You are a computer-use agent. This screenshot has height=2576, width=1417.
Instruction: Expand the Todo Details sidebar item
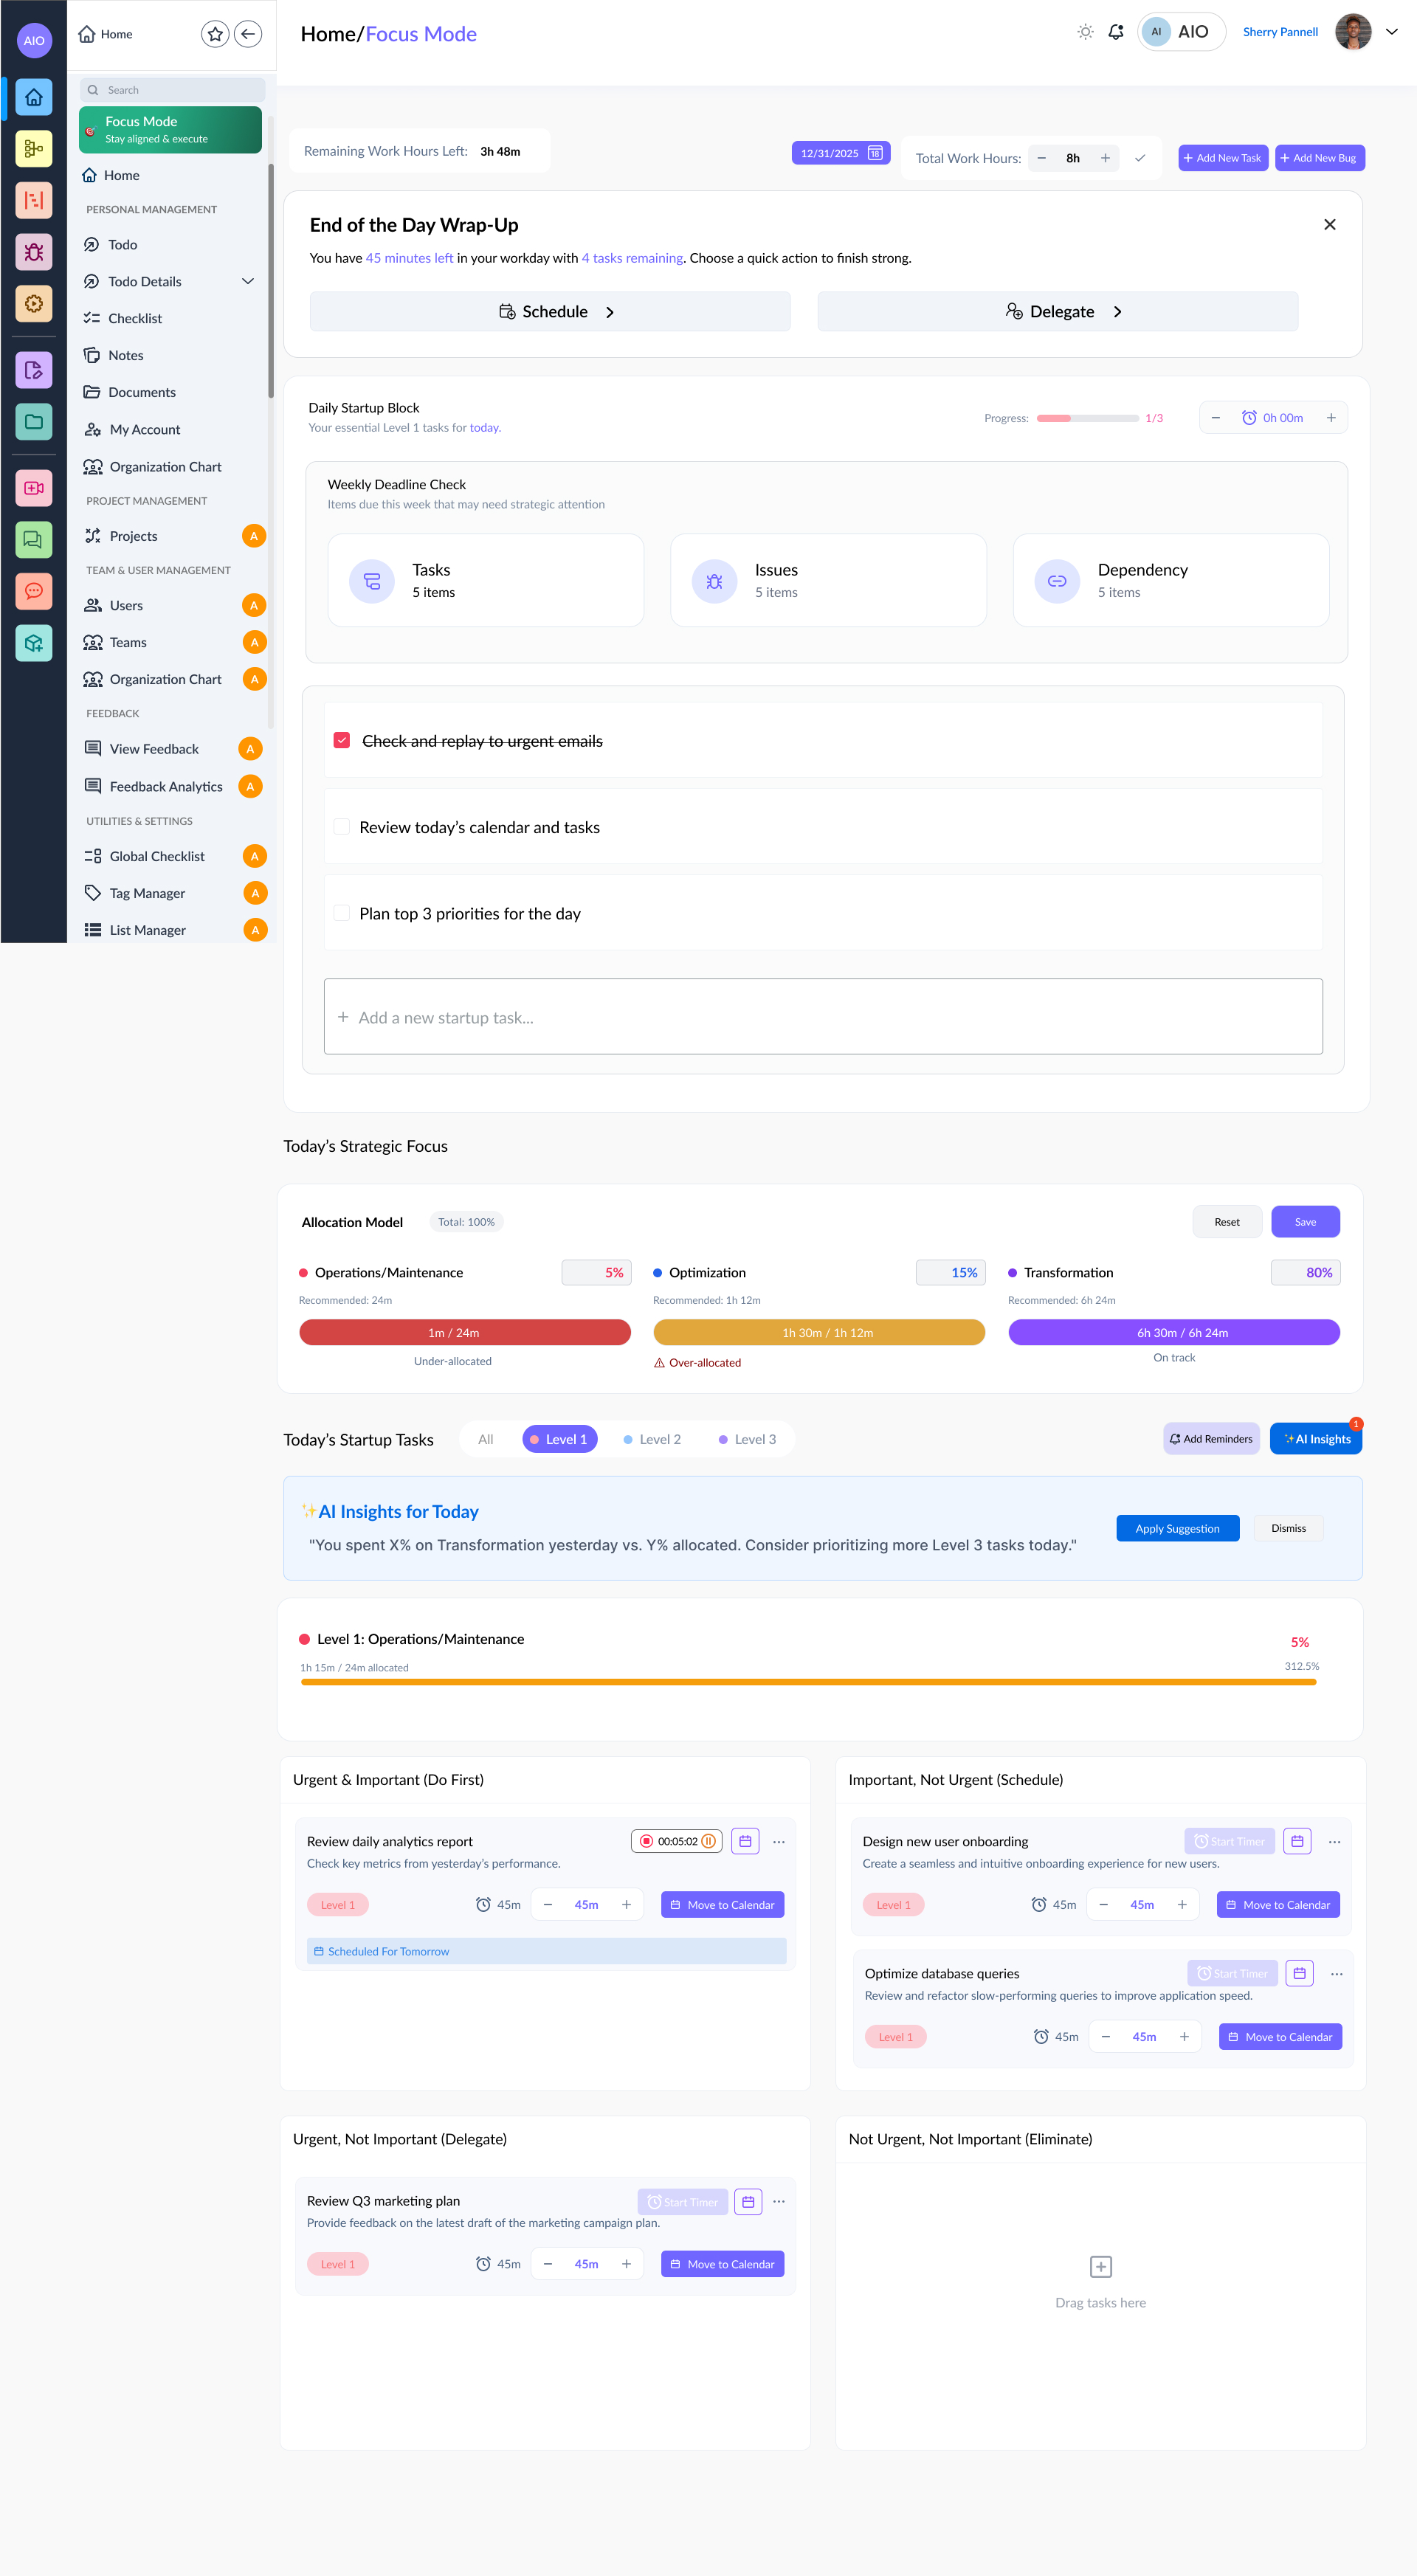tap(248, 281)
